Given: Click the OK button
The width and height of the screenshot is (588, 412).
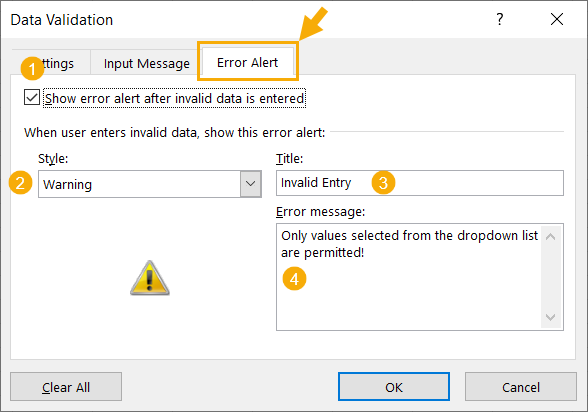Looking at the screenshot, I should (x=394, y=387).
